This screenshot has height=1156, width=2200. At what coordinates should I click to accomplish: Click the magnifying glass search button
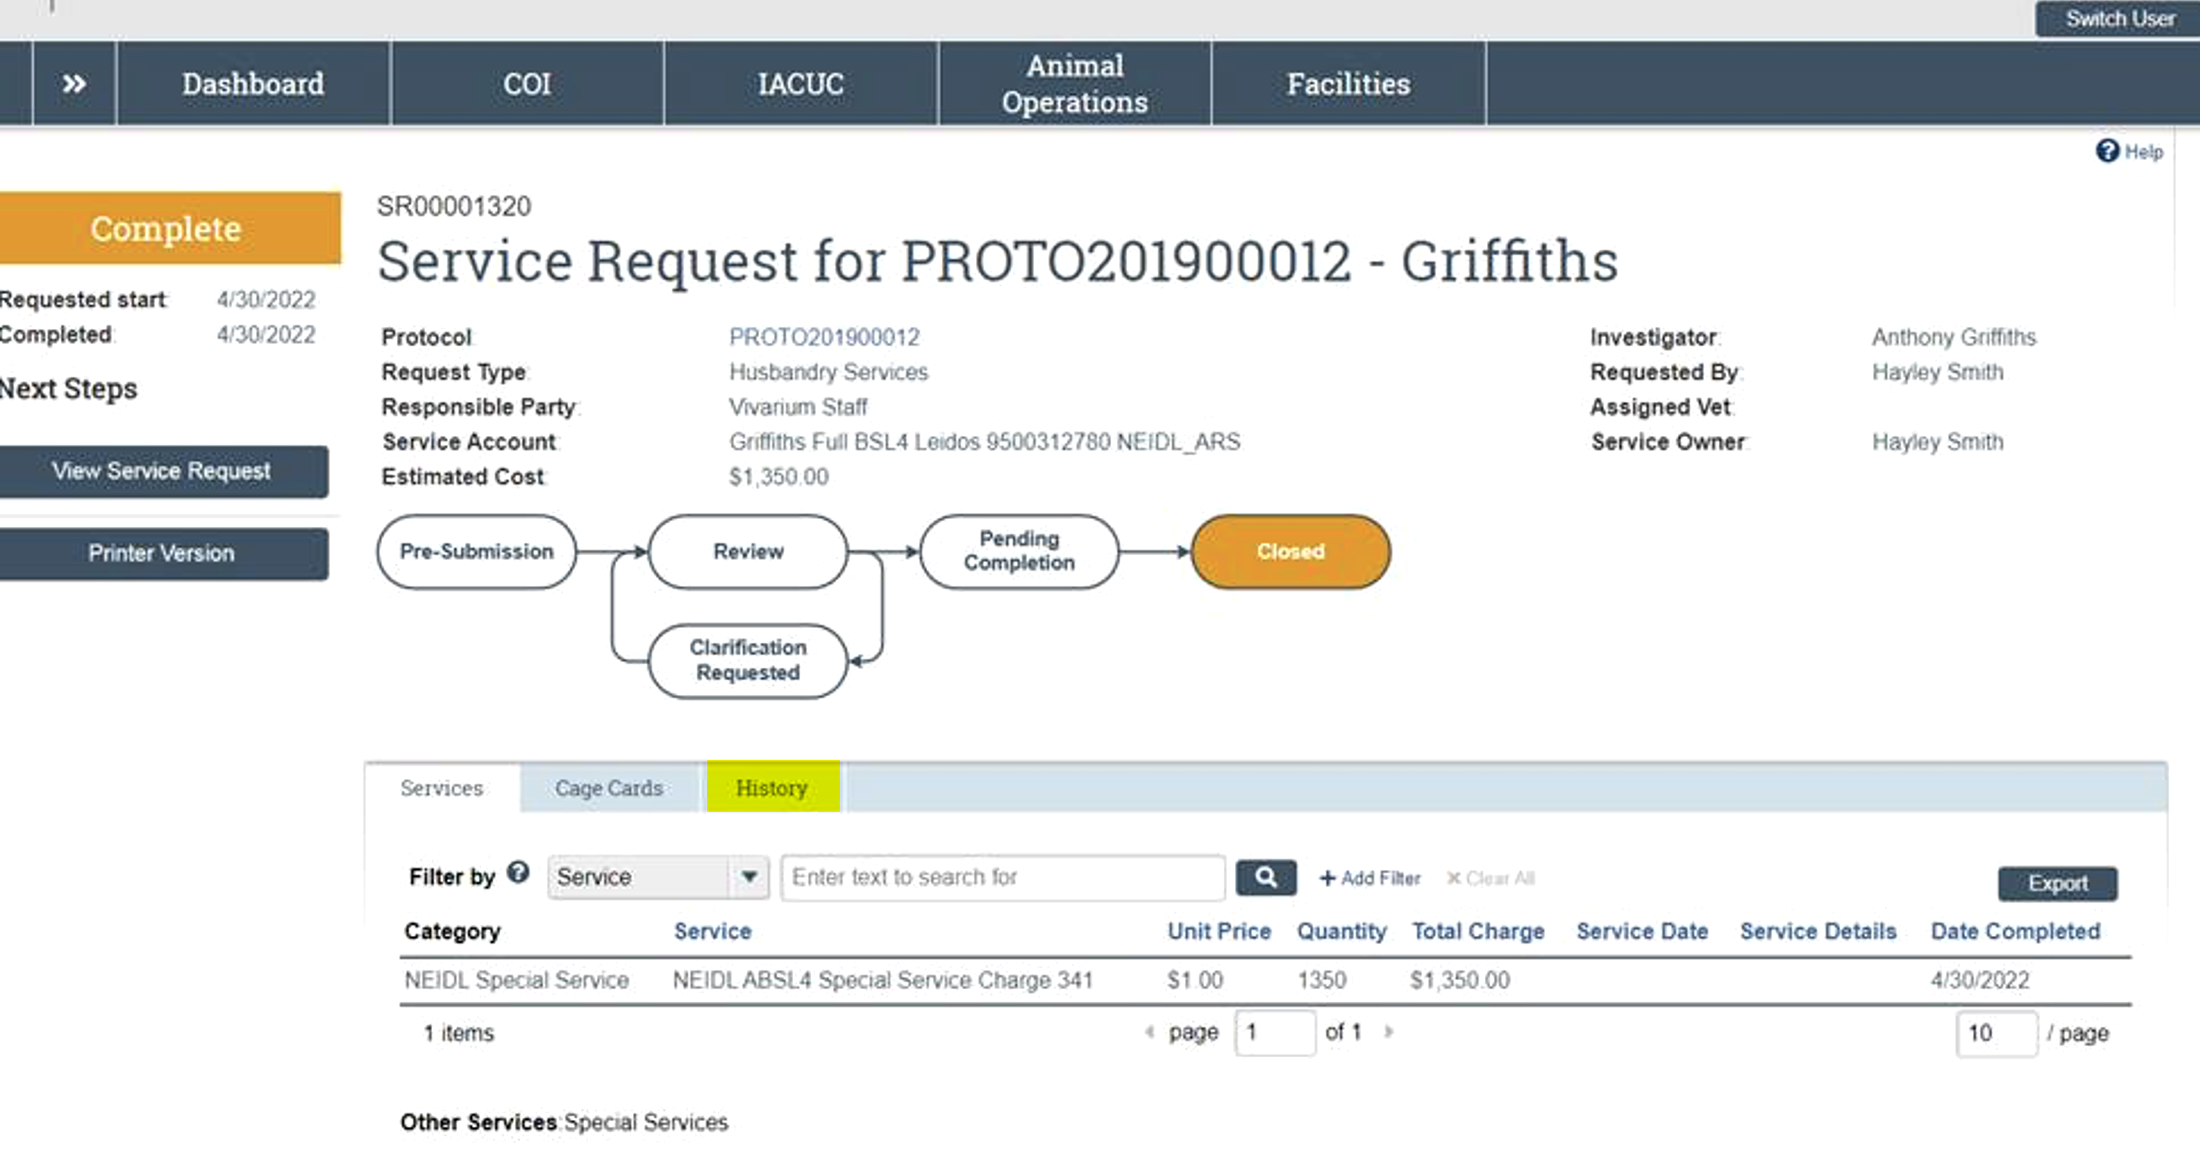tap(1265, 877)
